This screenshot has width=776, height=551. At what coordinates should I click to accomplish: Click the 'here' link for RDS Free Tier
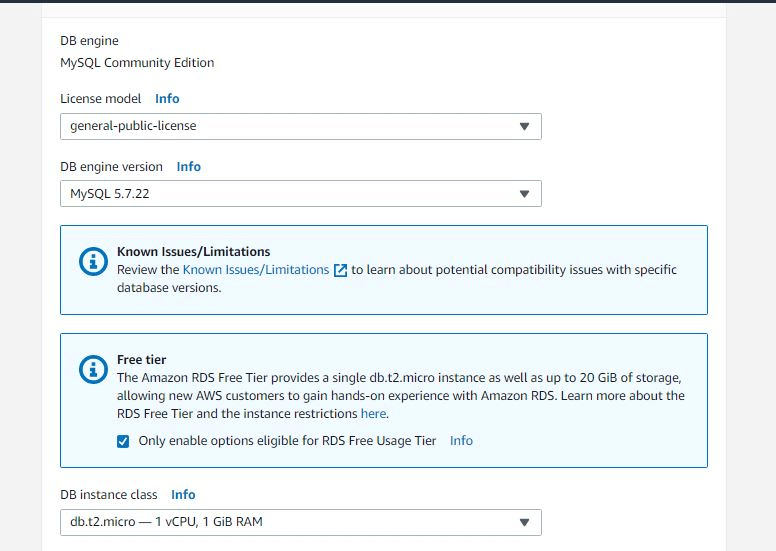(374, 414)
